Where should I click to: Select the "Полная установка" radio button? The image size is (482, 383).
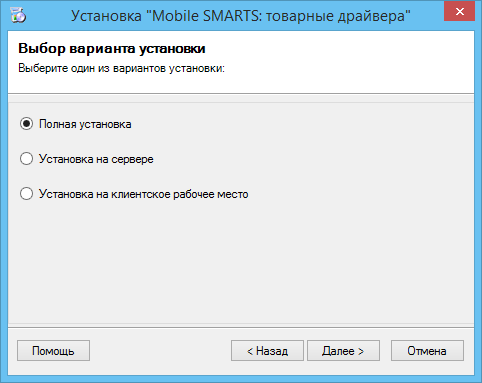click(x=26, y=124)
